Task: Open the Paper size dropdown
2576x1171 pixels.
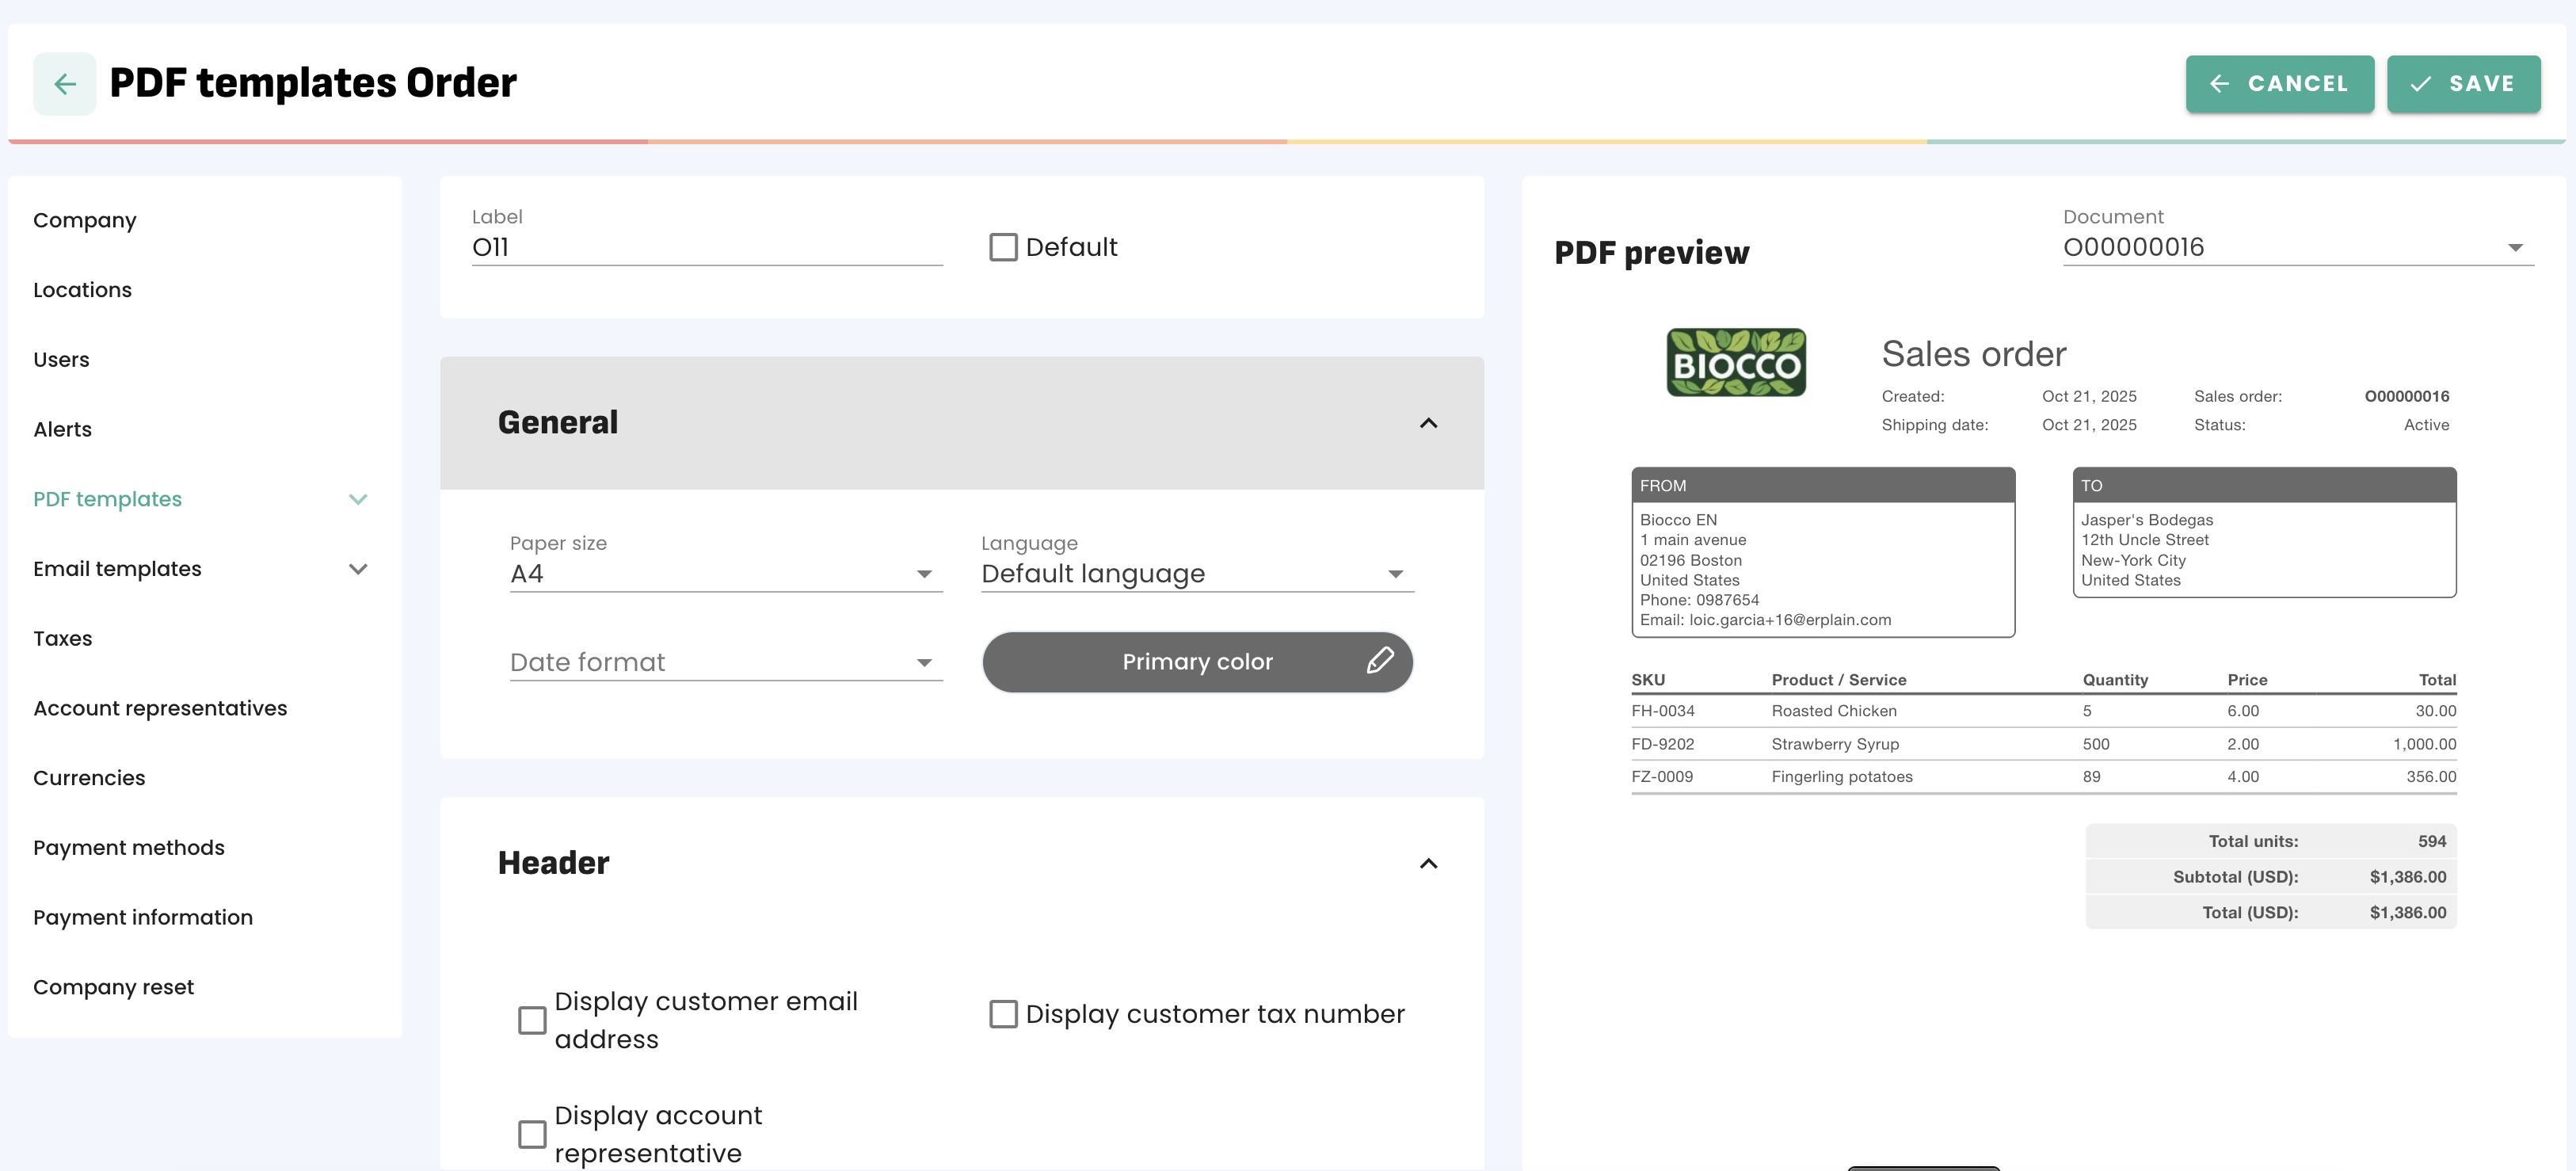Action: (726, 574)
